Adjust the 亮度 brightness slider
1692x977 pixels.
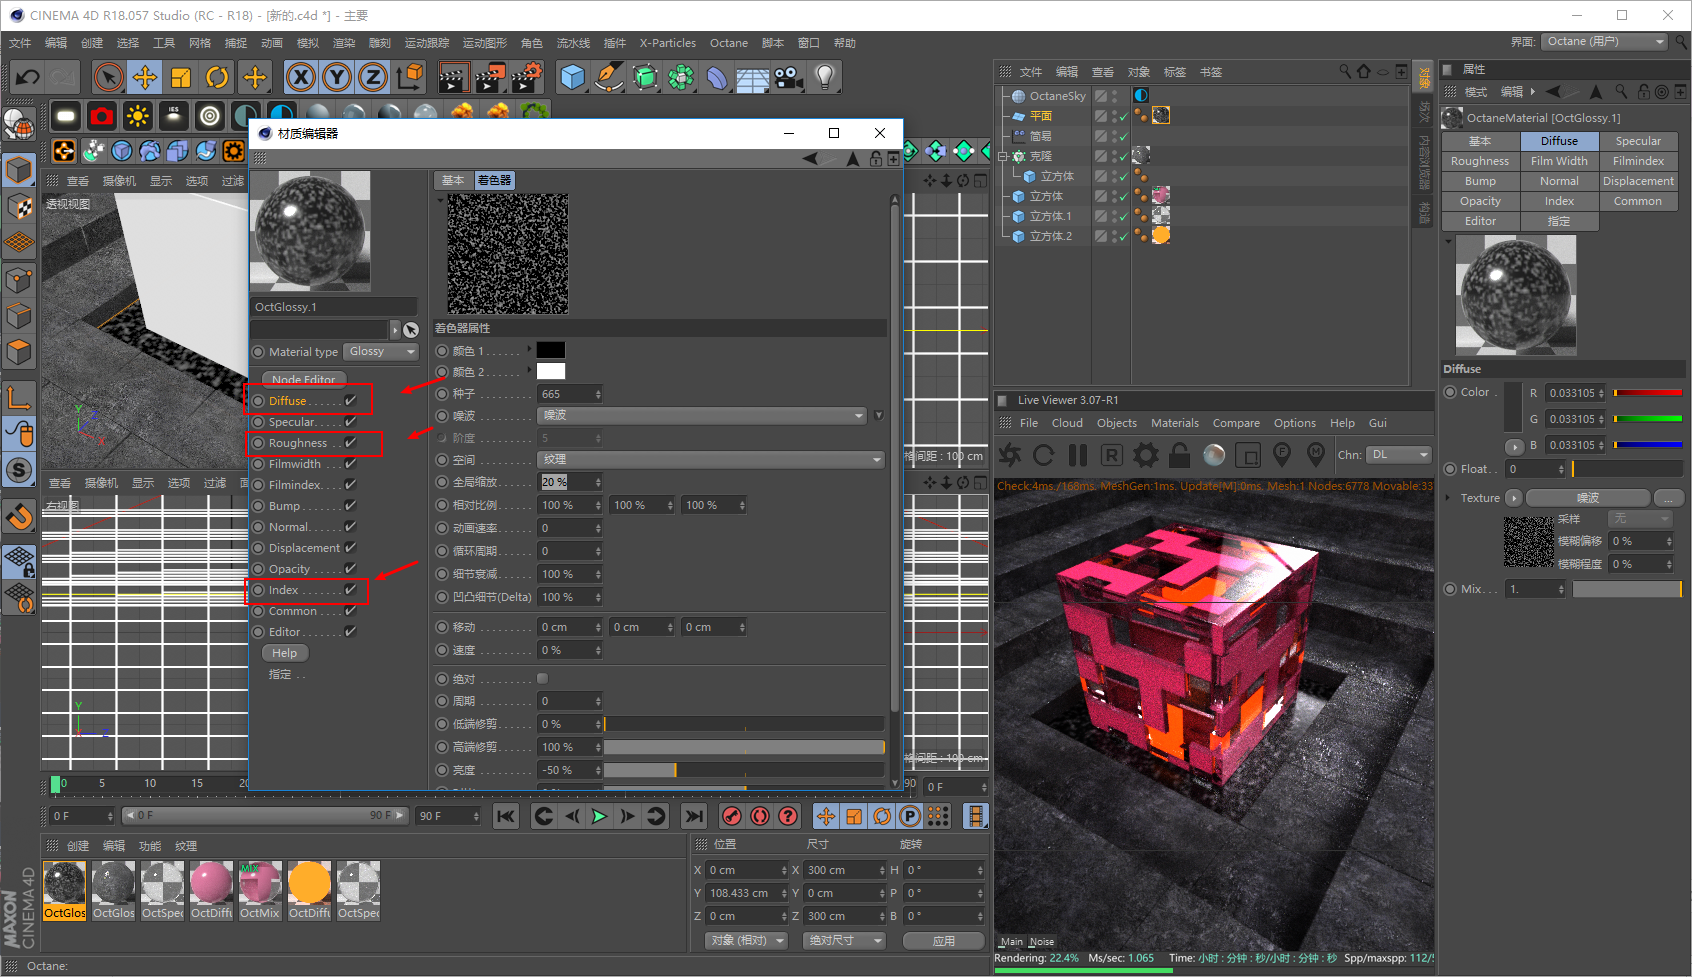[x=744, y=770]
